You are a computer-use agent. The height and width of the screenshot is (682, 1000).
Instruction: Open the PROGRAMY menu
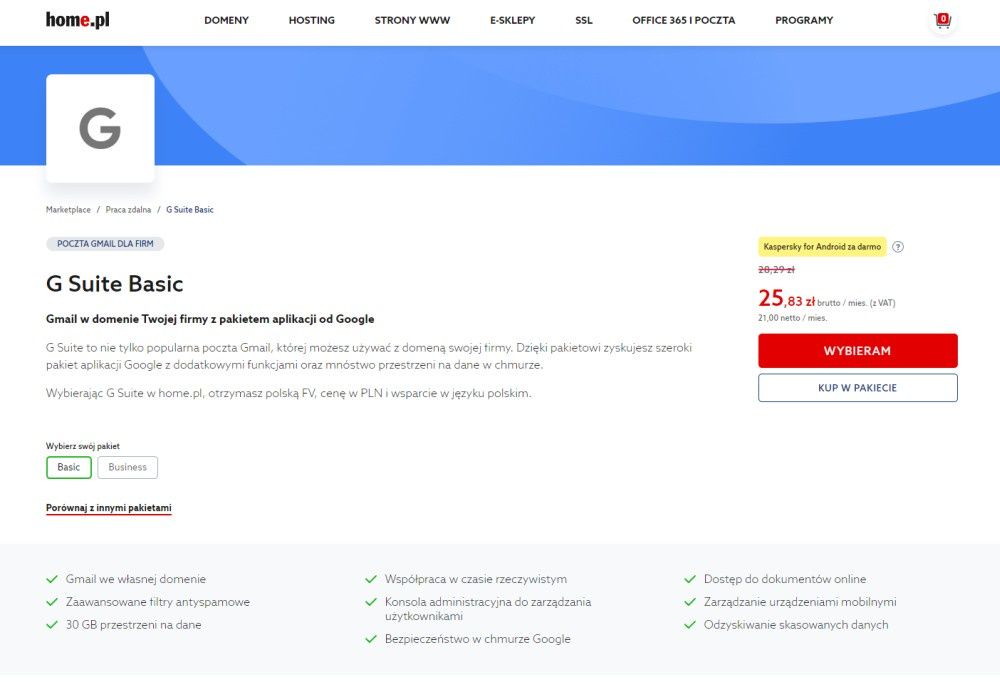804,20
